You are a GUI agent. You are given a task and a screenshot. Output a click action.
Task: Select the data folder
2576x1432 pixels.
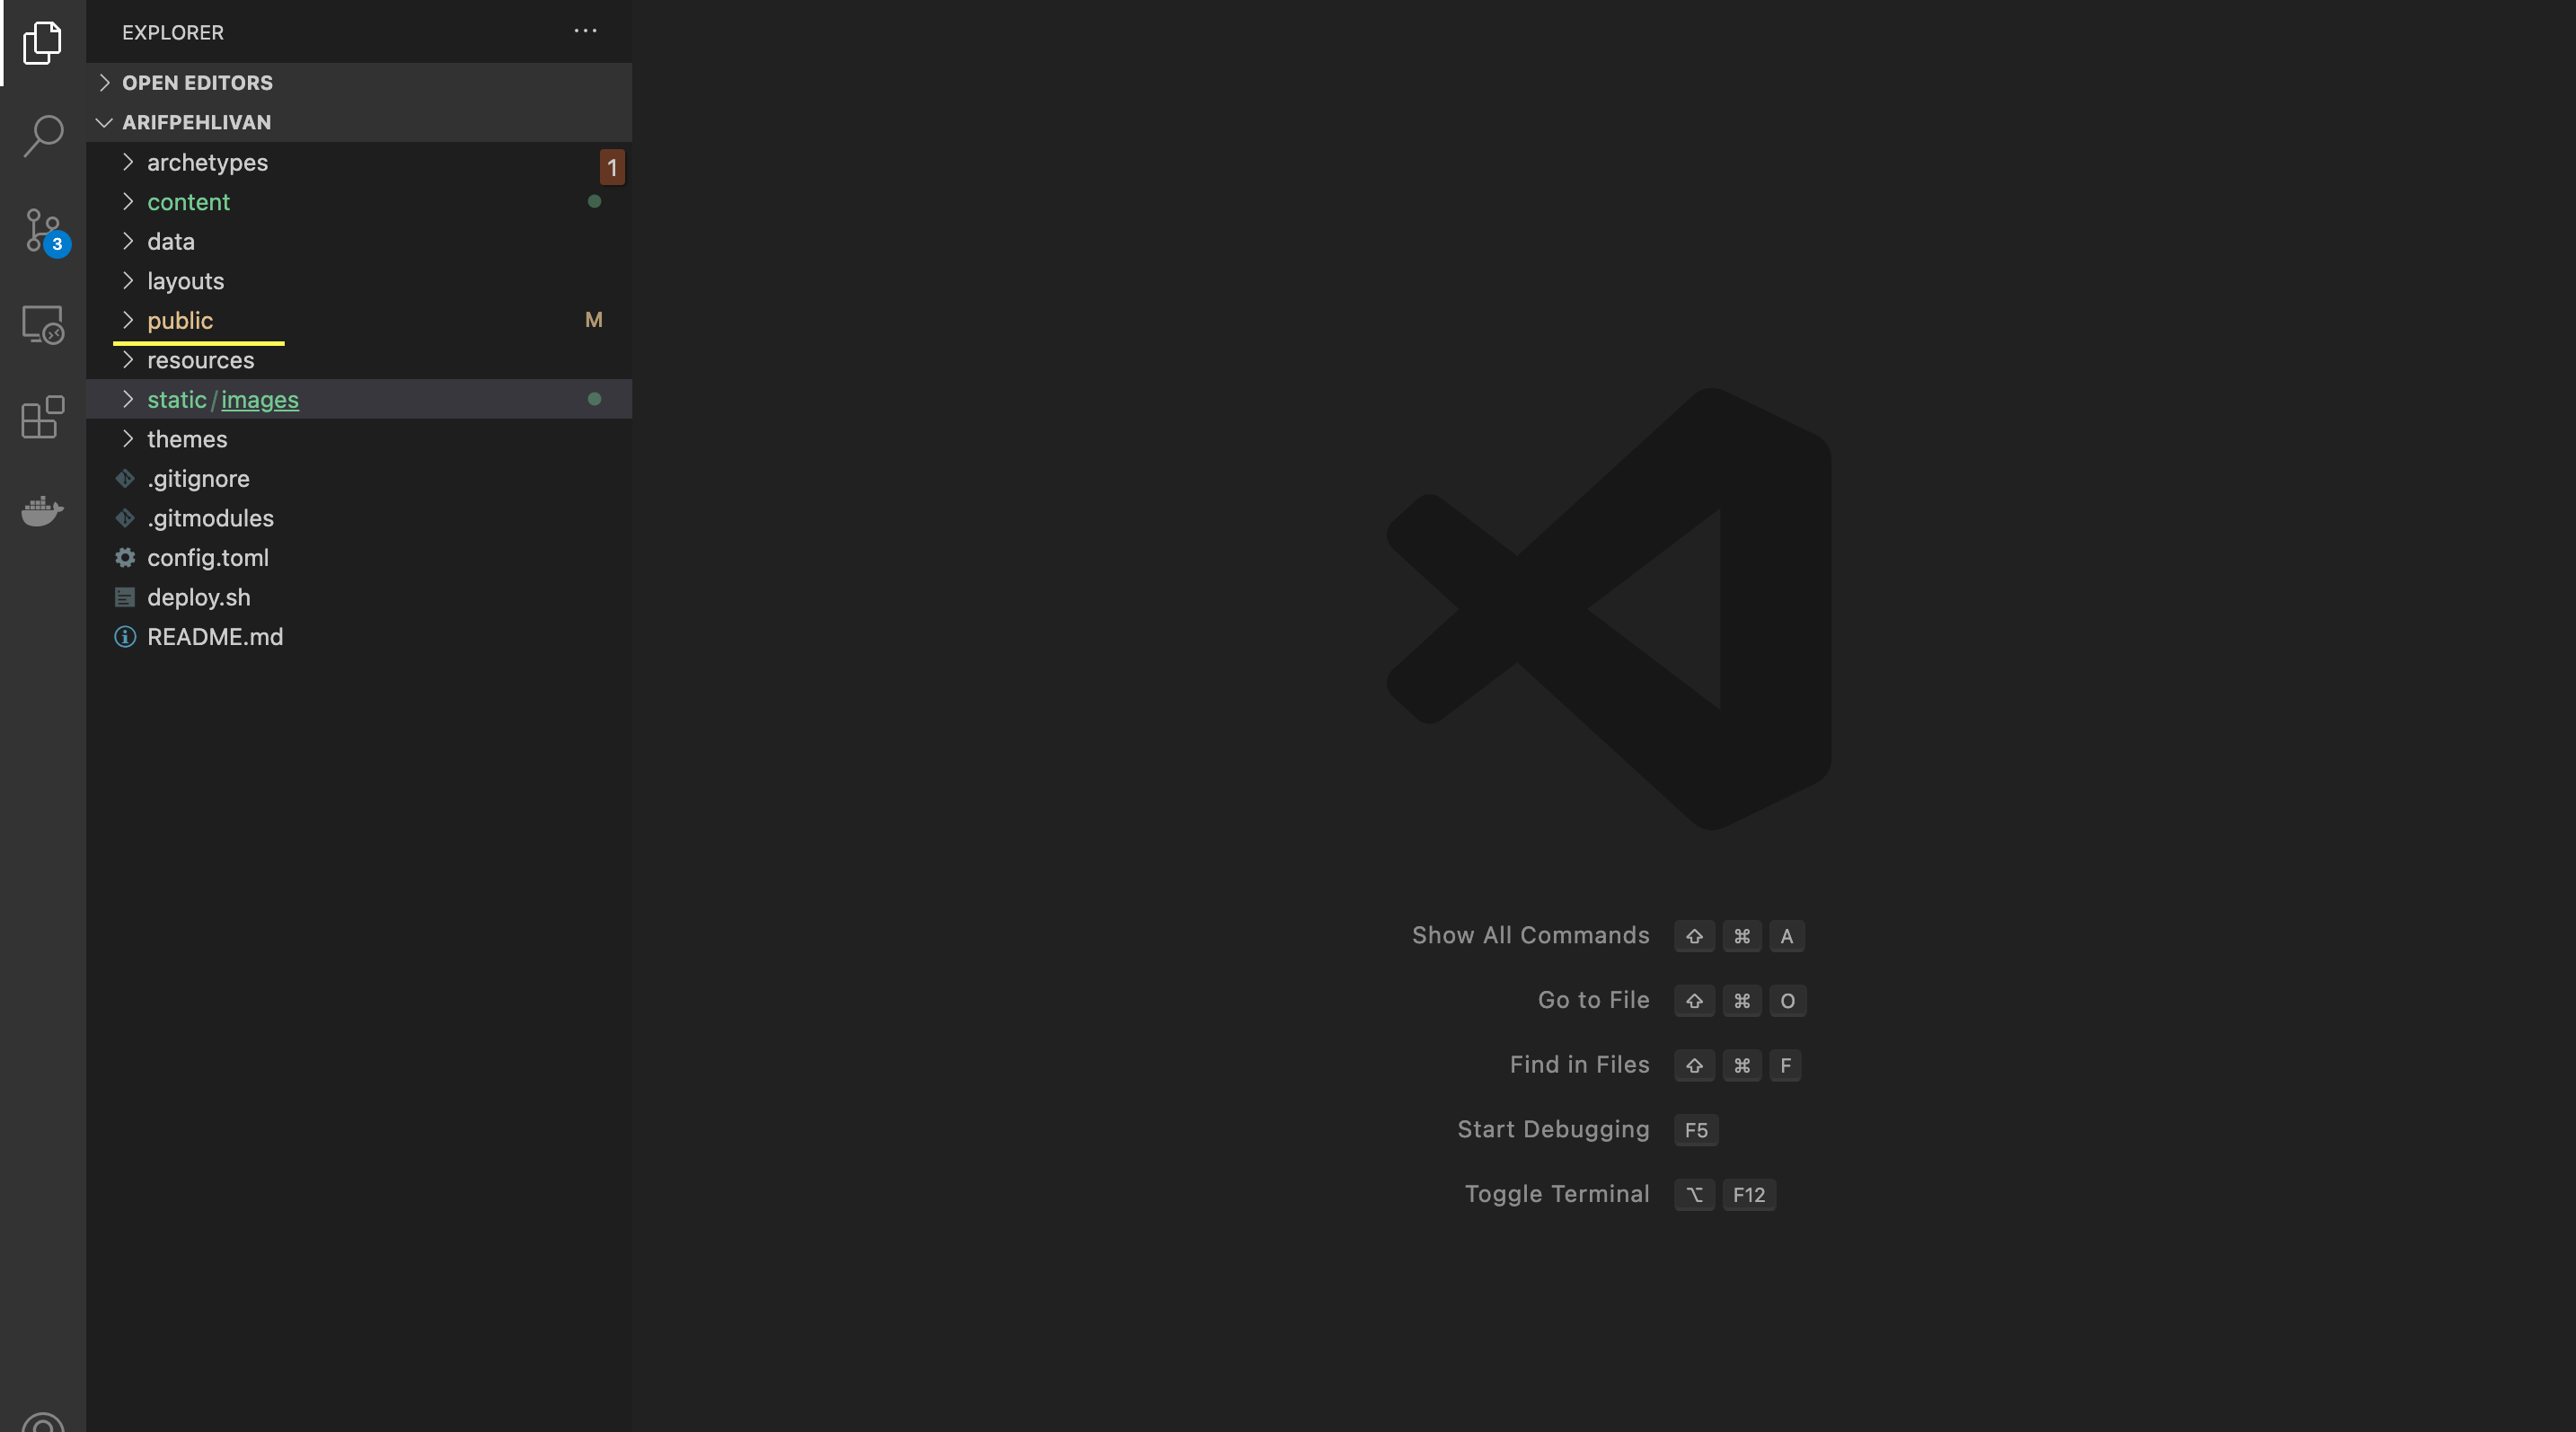(359, 241)
